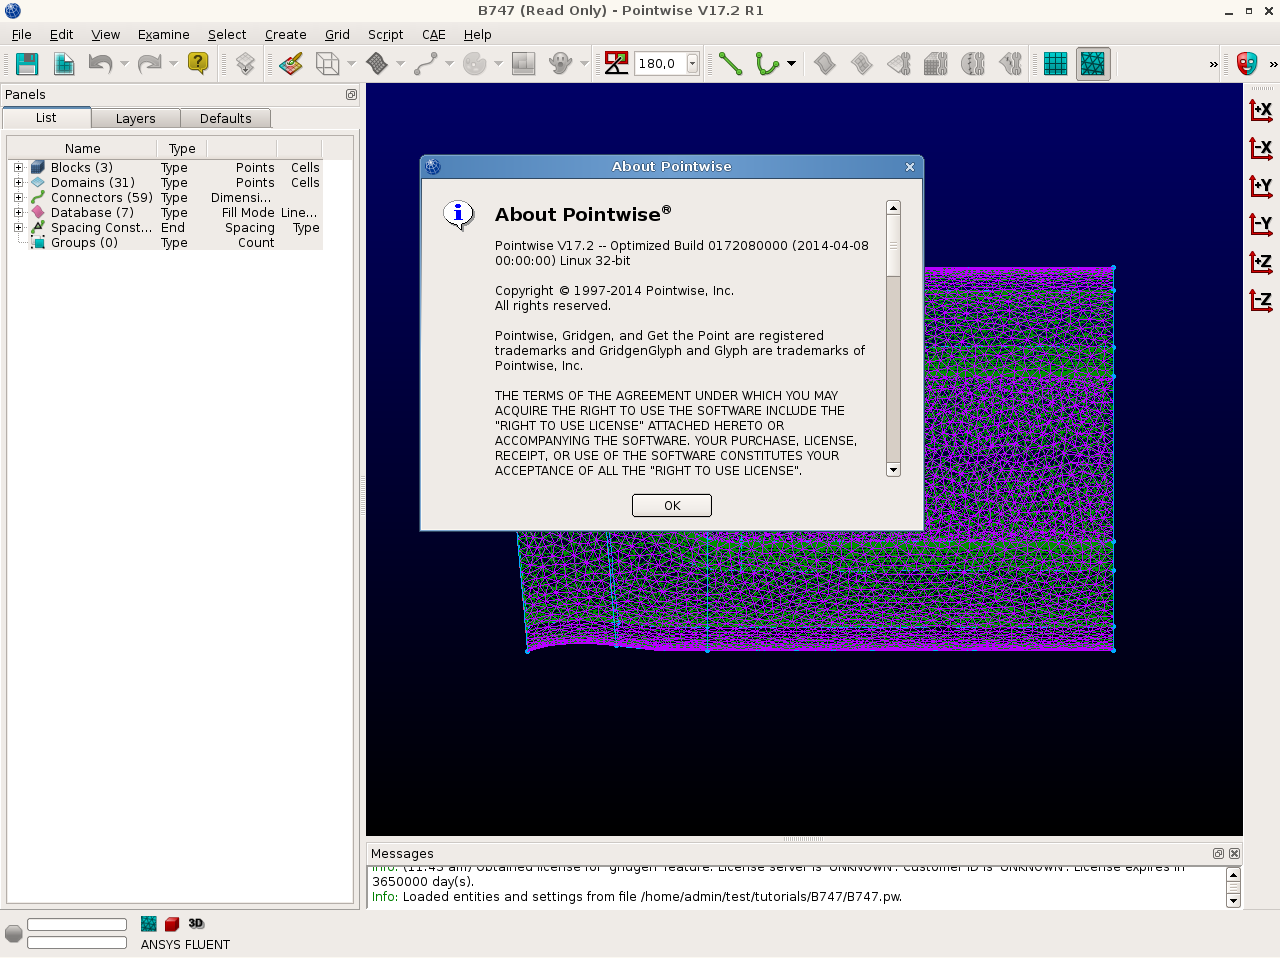
Task: Open the CAE menu
Action: 433,34
